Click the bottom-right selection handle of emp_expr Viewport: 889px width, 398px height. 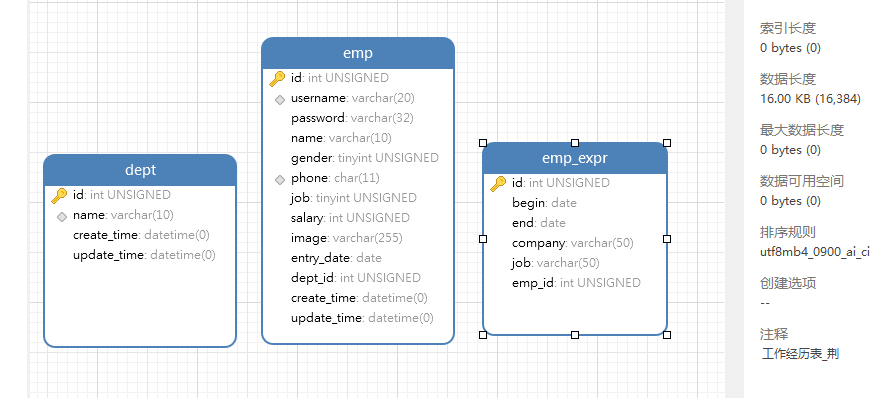click(x=667, y=335)
